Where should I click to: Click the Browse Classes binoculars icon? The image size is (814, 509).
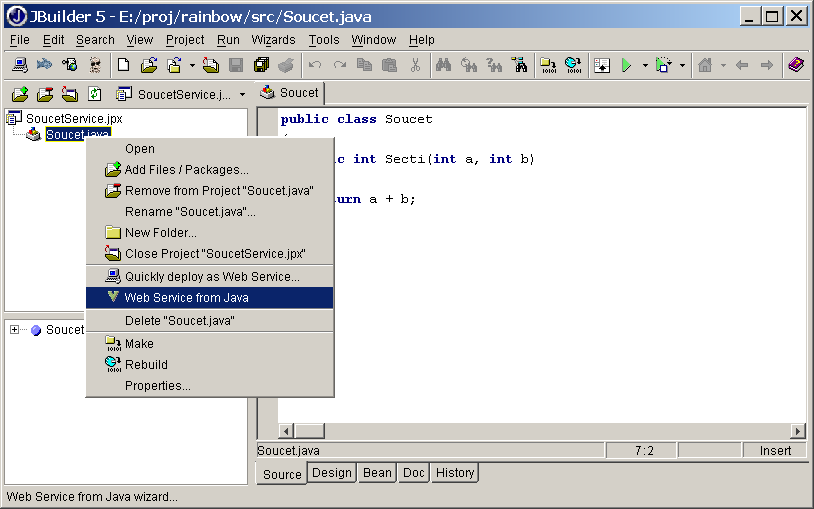(x=519, y=65)
